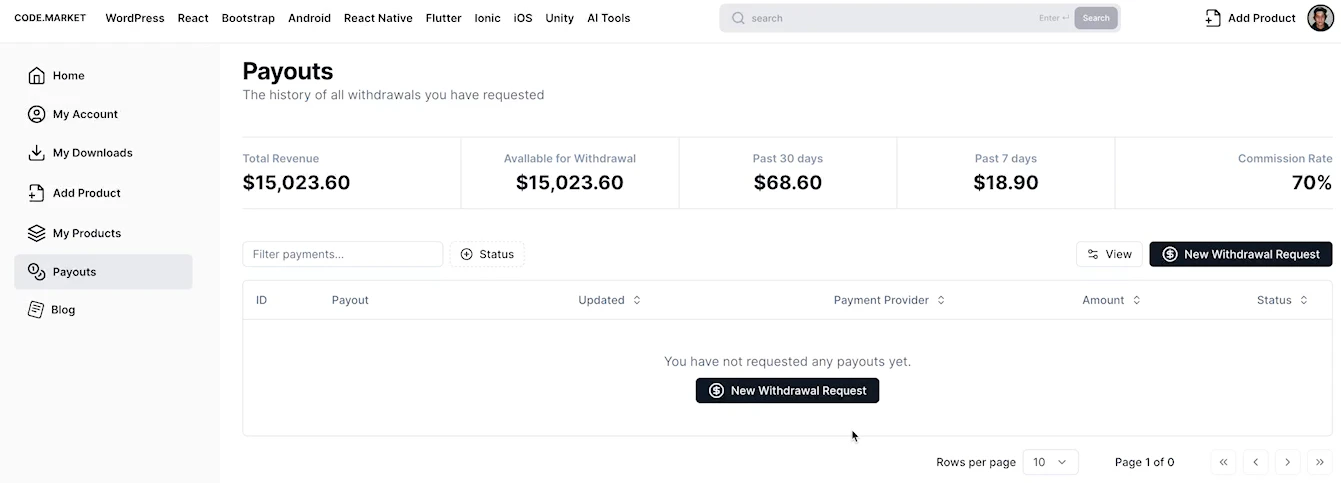Click the My Products layers icon
This screenshot has height=483, width=1341.
click(x=37, y=233)
